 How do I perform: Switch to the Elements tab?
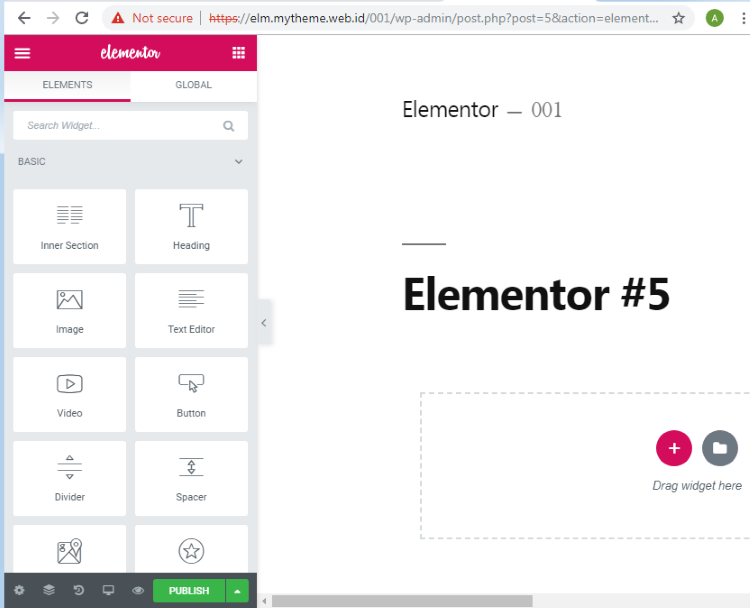point(67,85)
